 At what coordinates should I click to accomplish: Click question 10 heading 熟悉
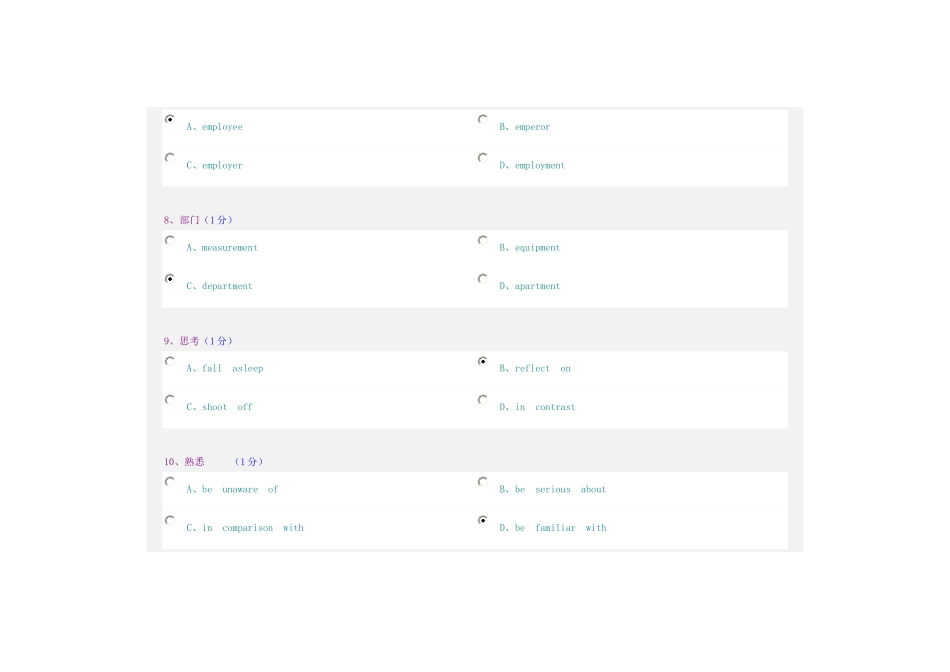194,462
